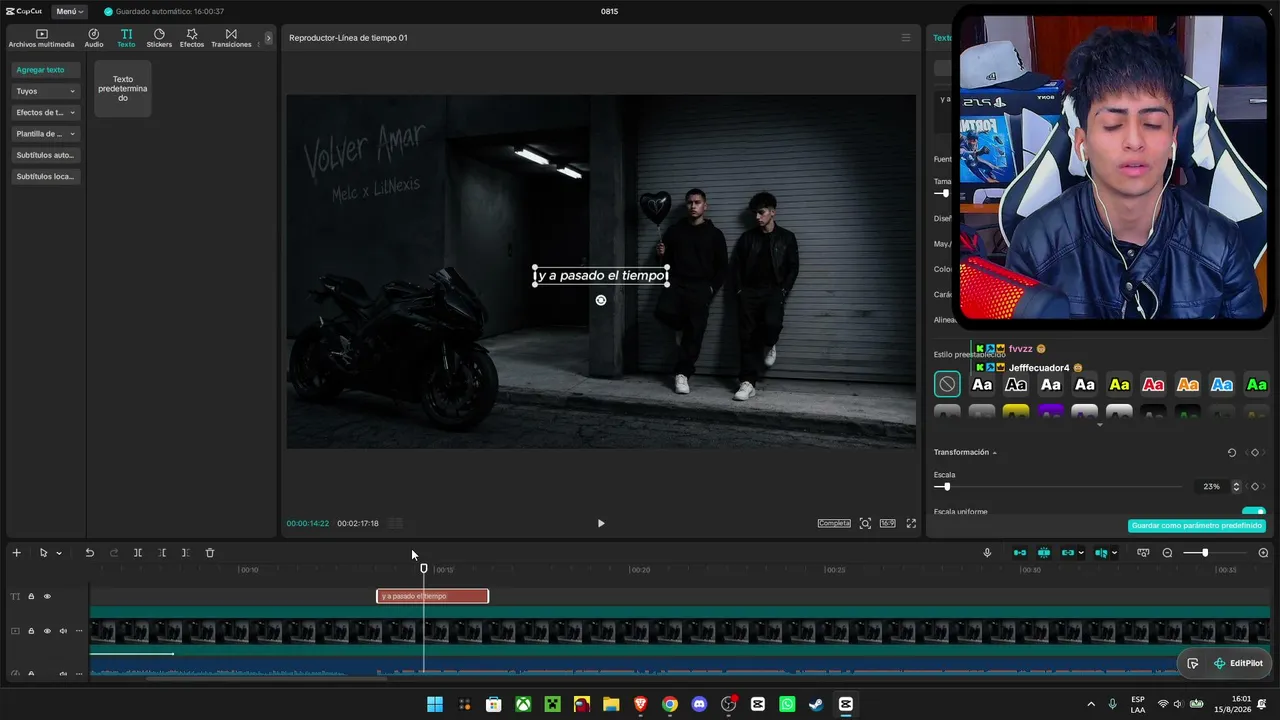Change the 16:9 aspect ratio
The image size is (1280, 720).
point(887,523)
